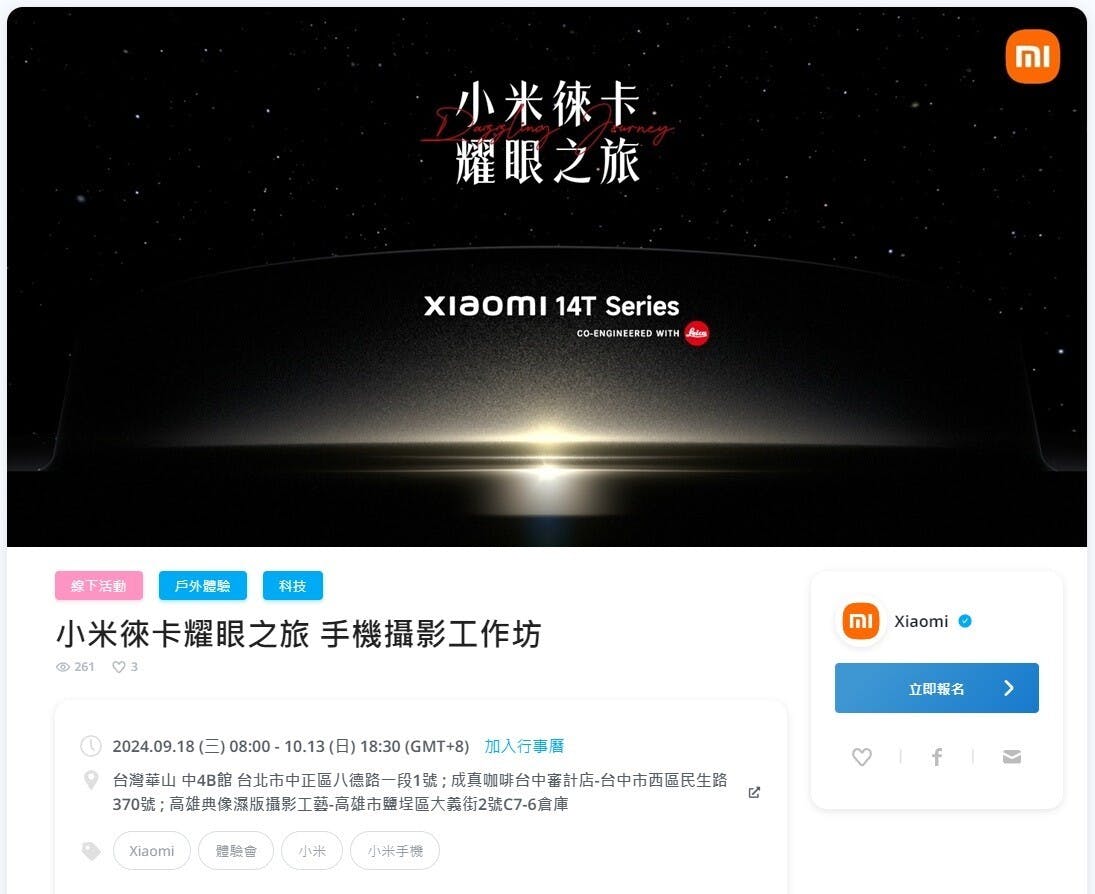Click the clock icon beside event date
The width and height of the screenshot is (1095, 894).
pyautogui.click(x=91, y=746)
